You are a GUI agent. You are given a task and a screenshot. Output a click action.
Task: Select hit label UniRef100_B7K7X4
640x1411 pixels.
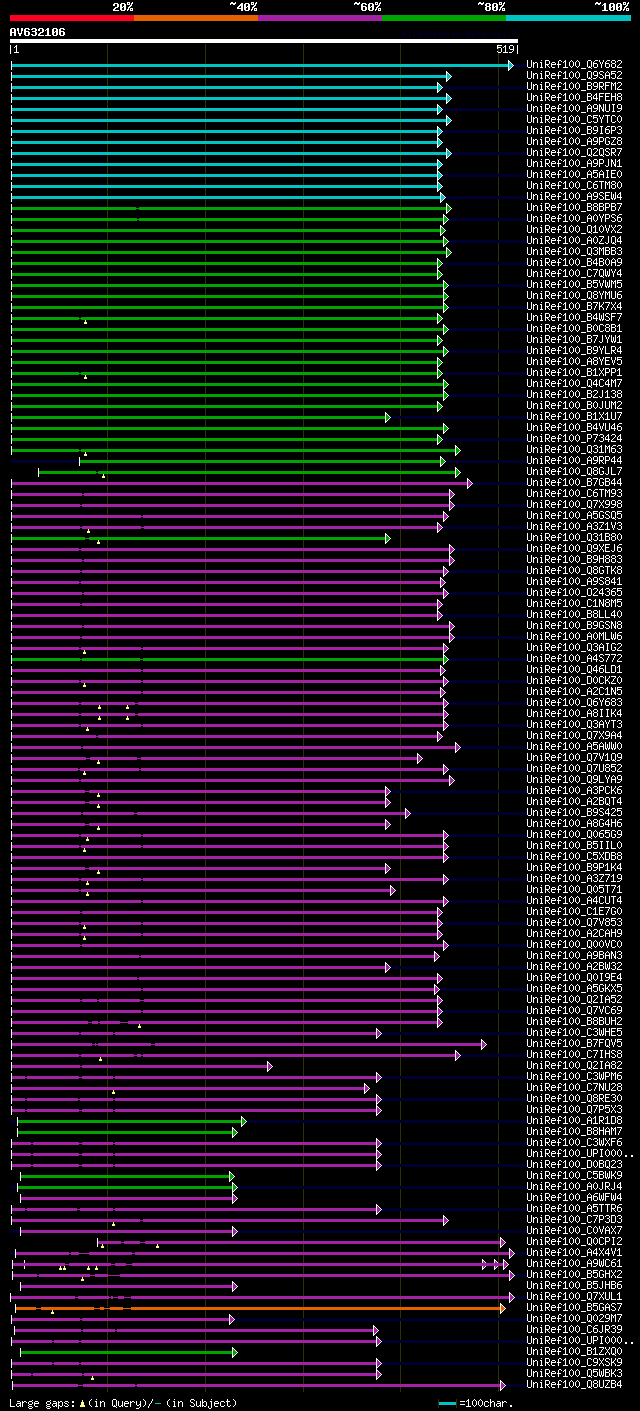click(574, 307)
